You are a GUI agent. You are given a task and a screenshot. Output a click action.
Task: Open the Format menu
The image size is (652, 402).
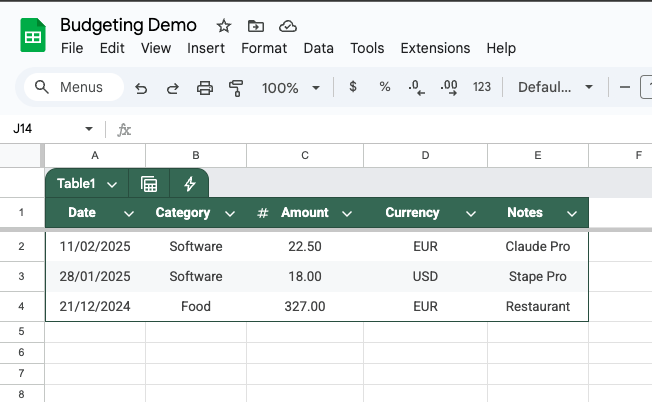264,48
